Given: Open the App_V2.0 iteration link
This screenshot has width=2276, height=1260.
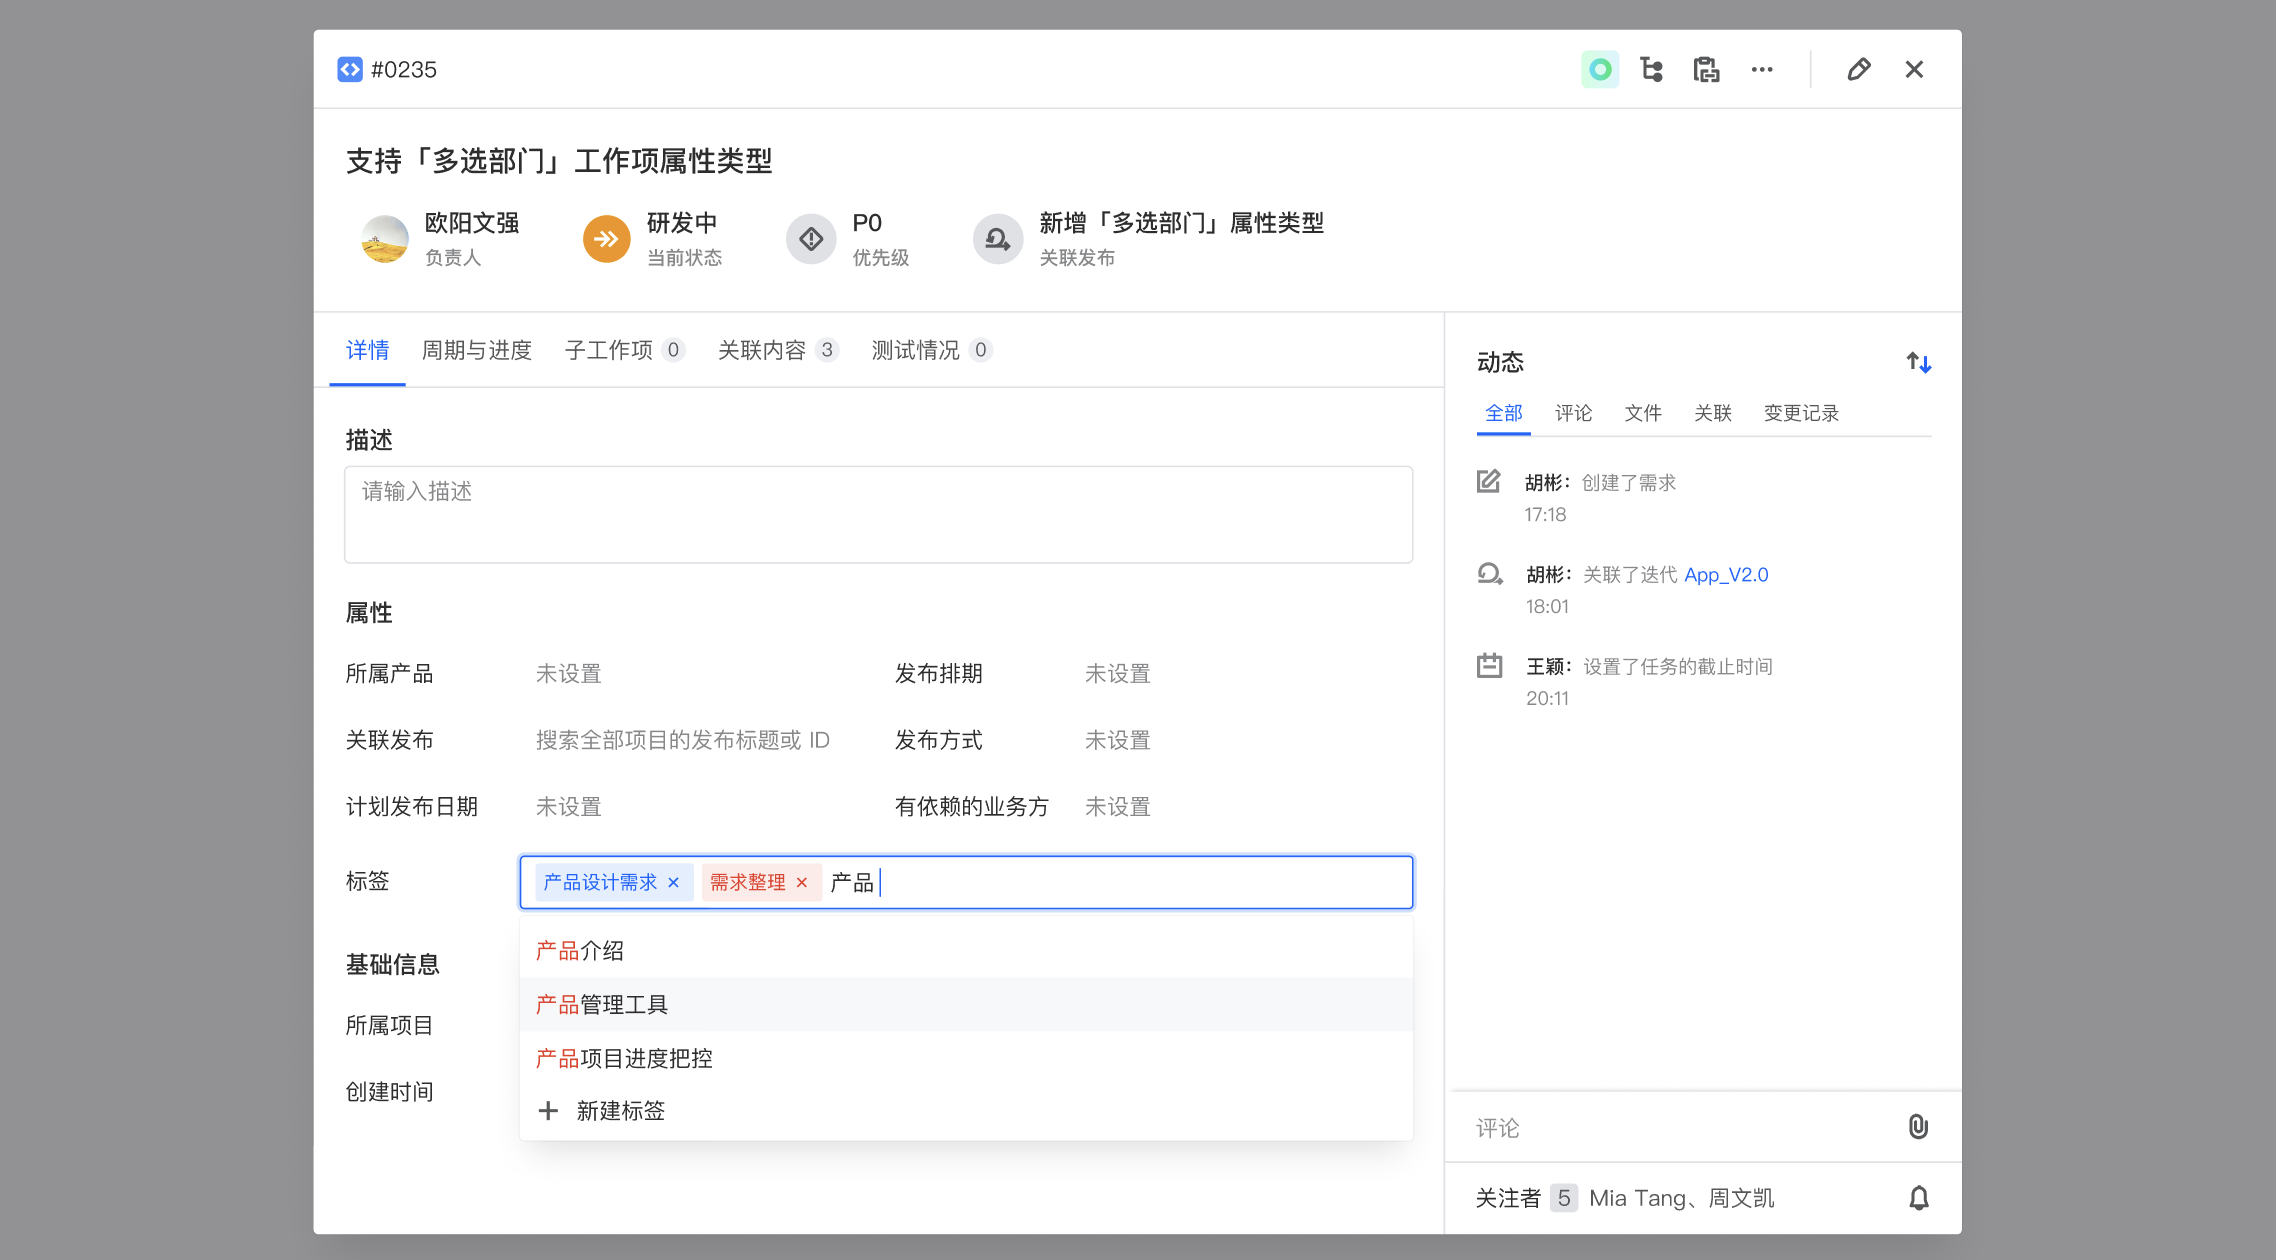Looking at the screenshot, I should click(1726, 575).
